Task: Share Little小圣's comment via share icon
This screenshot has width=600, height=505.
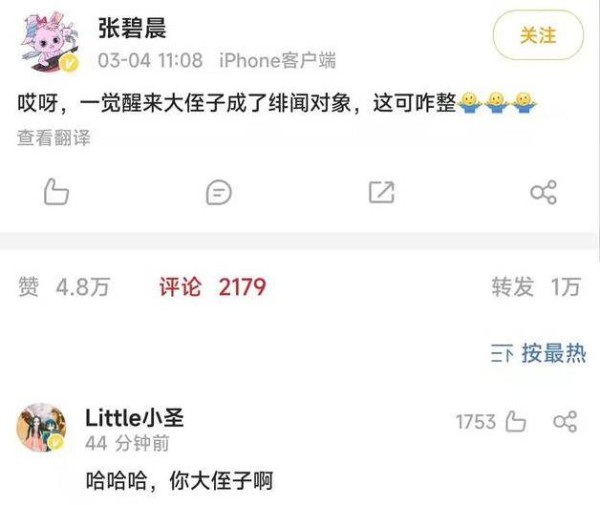Action: (565, 422)
